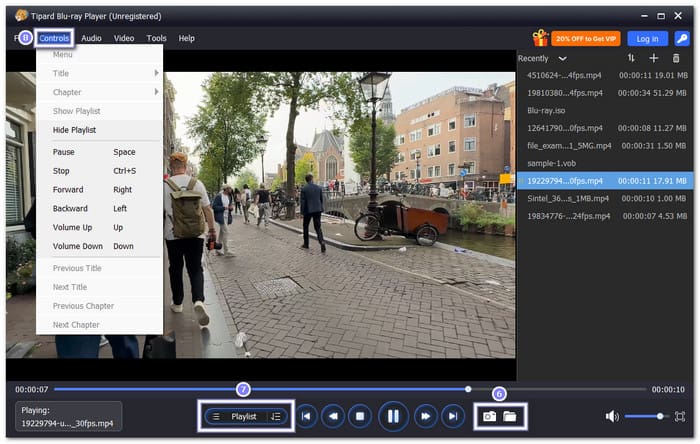Click the gift box promo icon
Screen dimensions: 700x444
click(x=540, y=38)
